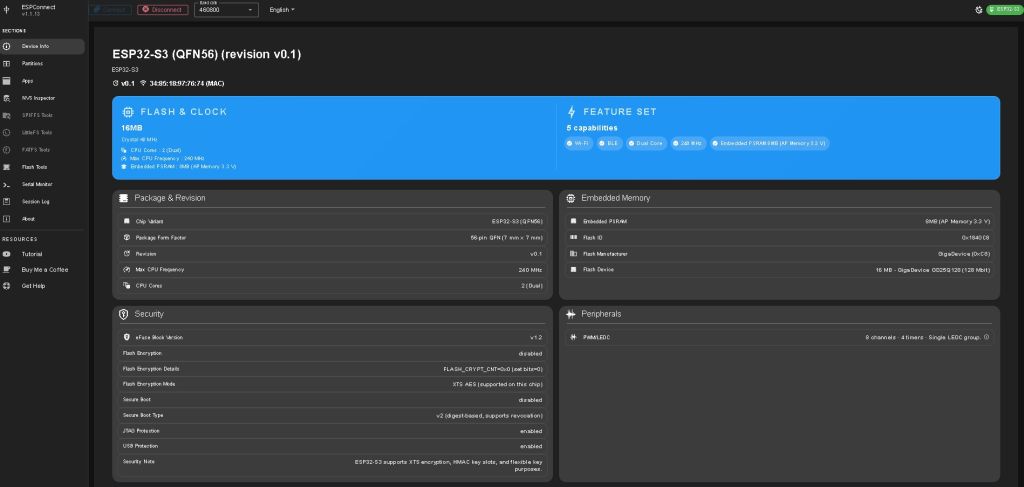Click the info icon after Single LEDC group
The width and height of the screenshot is (1024, 487).
(x=986, y=338)
